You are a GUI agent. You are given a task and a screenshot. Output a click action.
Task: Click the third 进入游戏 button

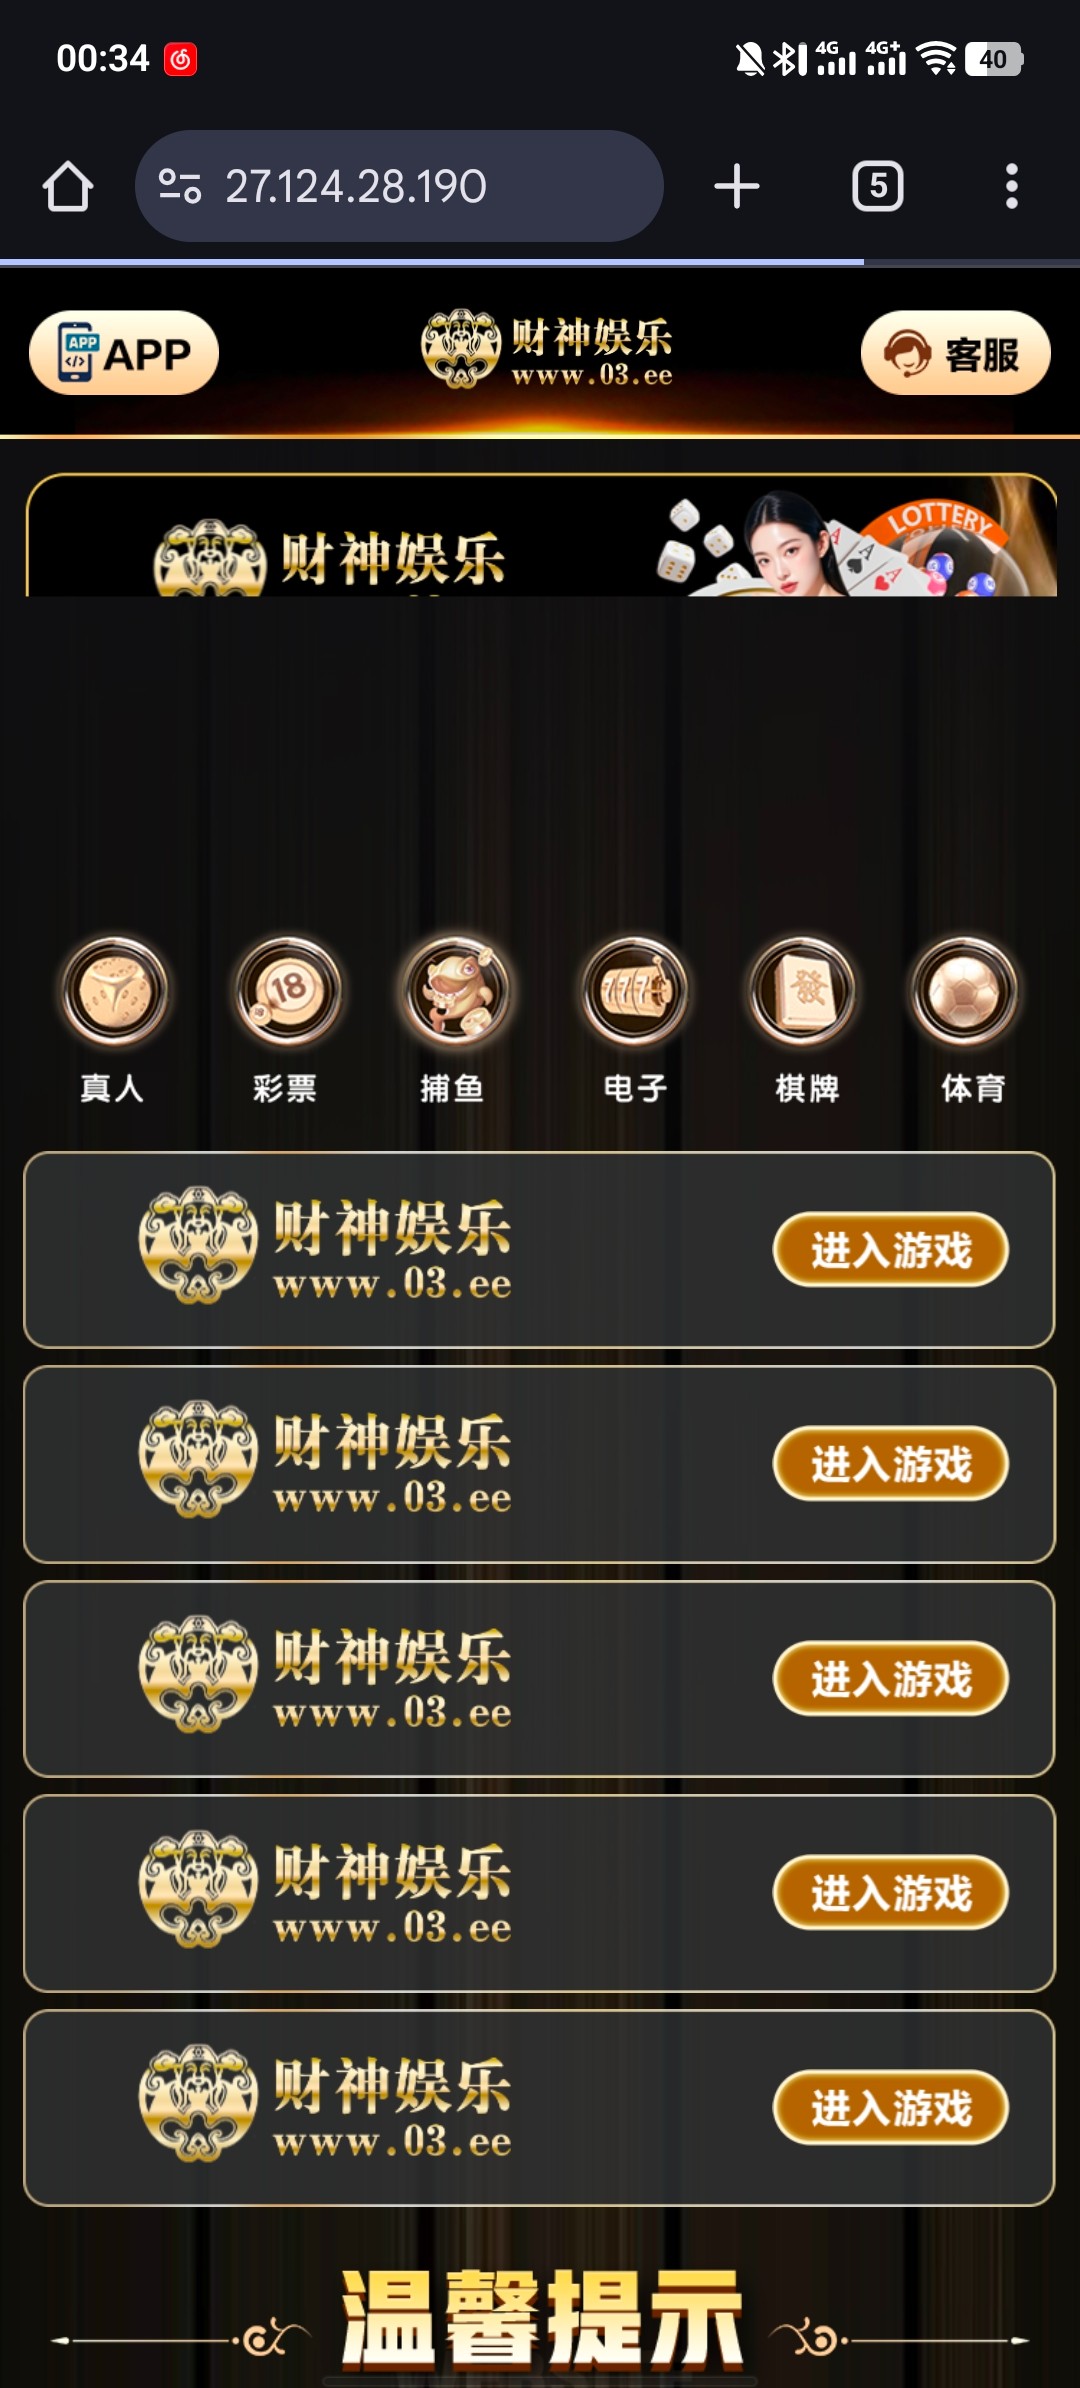pyautogui.click(x=890, y=1679)
